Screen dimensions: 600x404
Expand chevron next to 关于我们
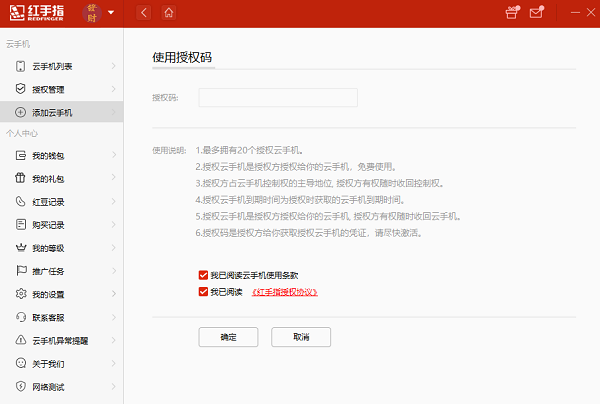(114, 363)
